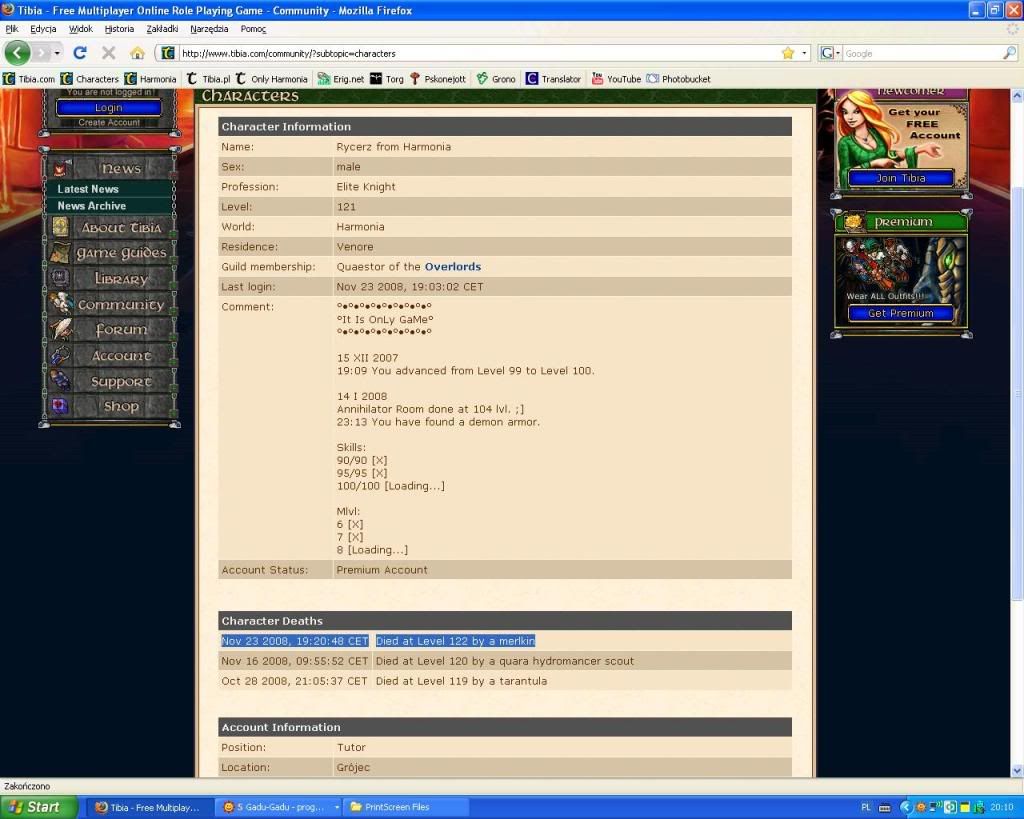The width and height of the screenshot is (1024, 819).
Task: Click the 20:10 system clock
Action: pos(1002,807)
